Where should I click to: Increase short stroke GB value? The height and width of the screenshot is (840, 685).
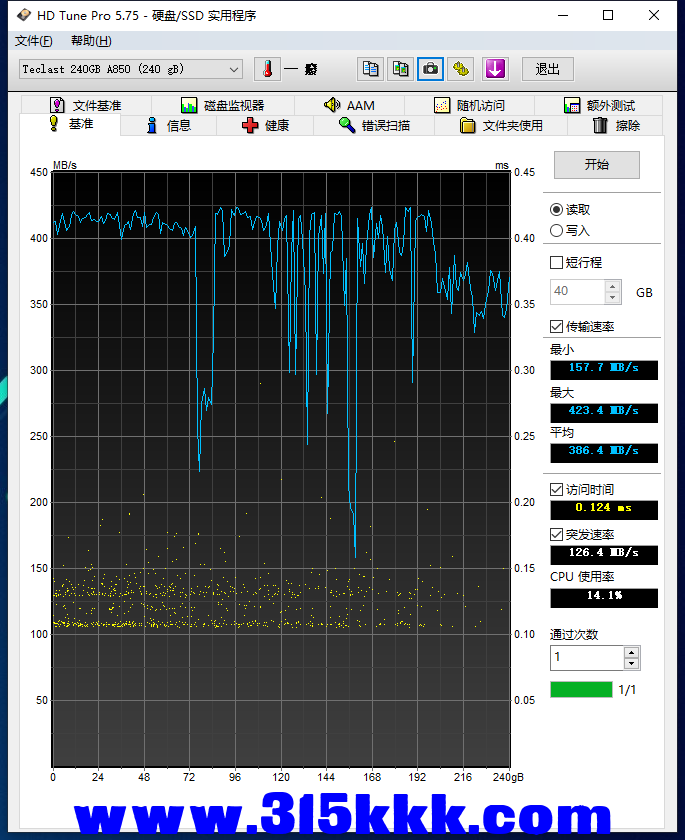click(x=613, y=286)
